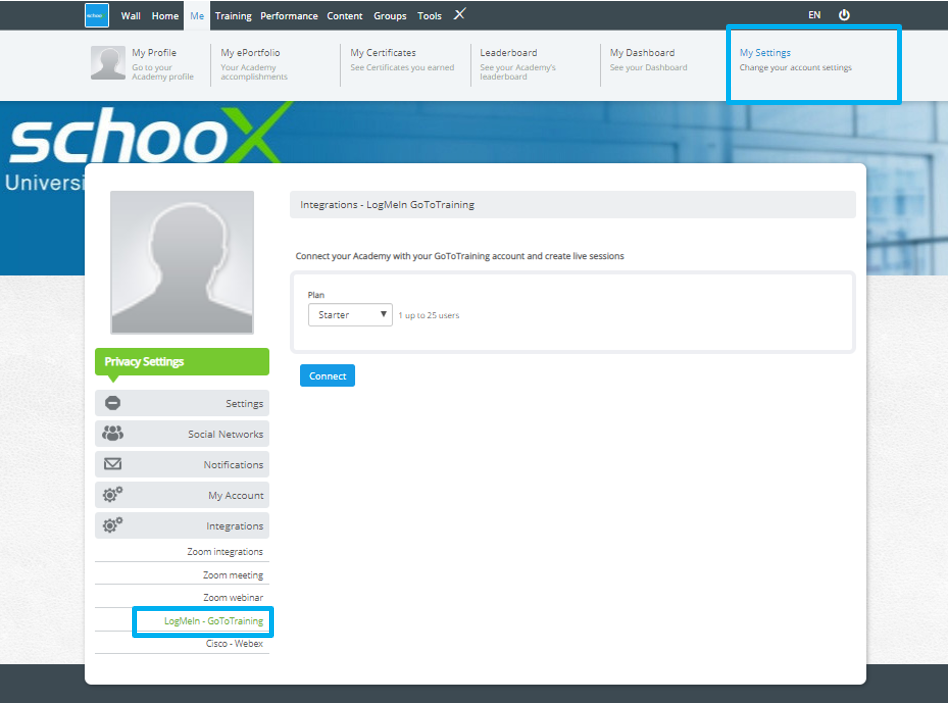The width and height of the screenshot is (948, 703).
Task: Open the Leaderboard link
Action: [x=508, y=53]
